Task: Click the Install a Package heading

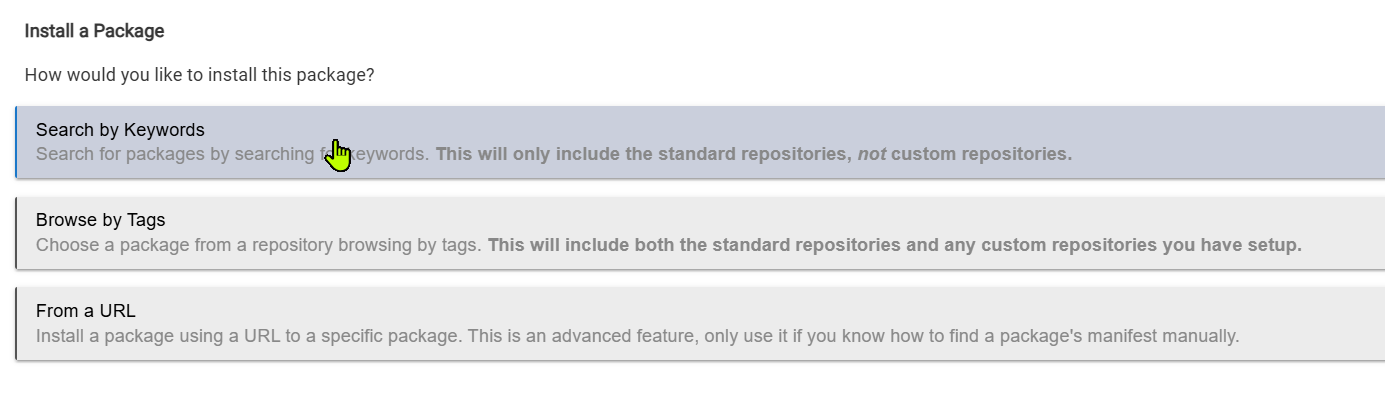Action: pos(94,31)
